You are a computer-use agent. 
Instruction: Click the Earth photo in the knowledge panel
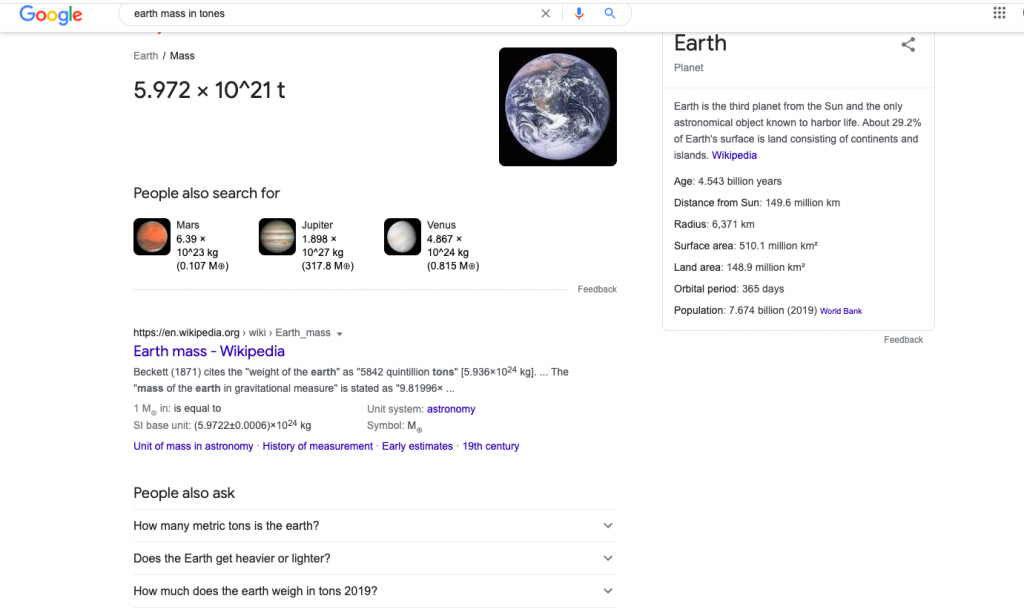coord(557,106)
